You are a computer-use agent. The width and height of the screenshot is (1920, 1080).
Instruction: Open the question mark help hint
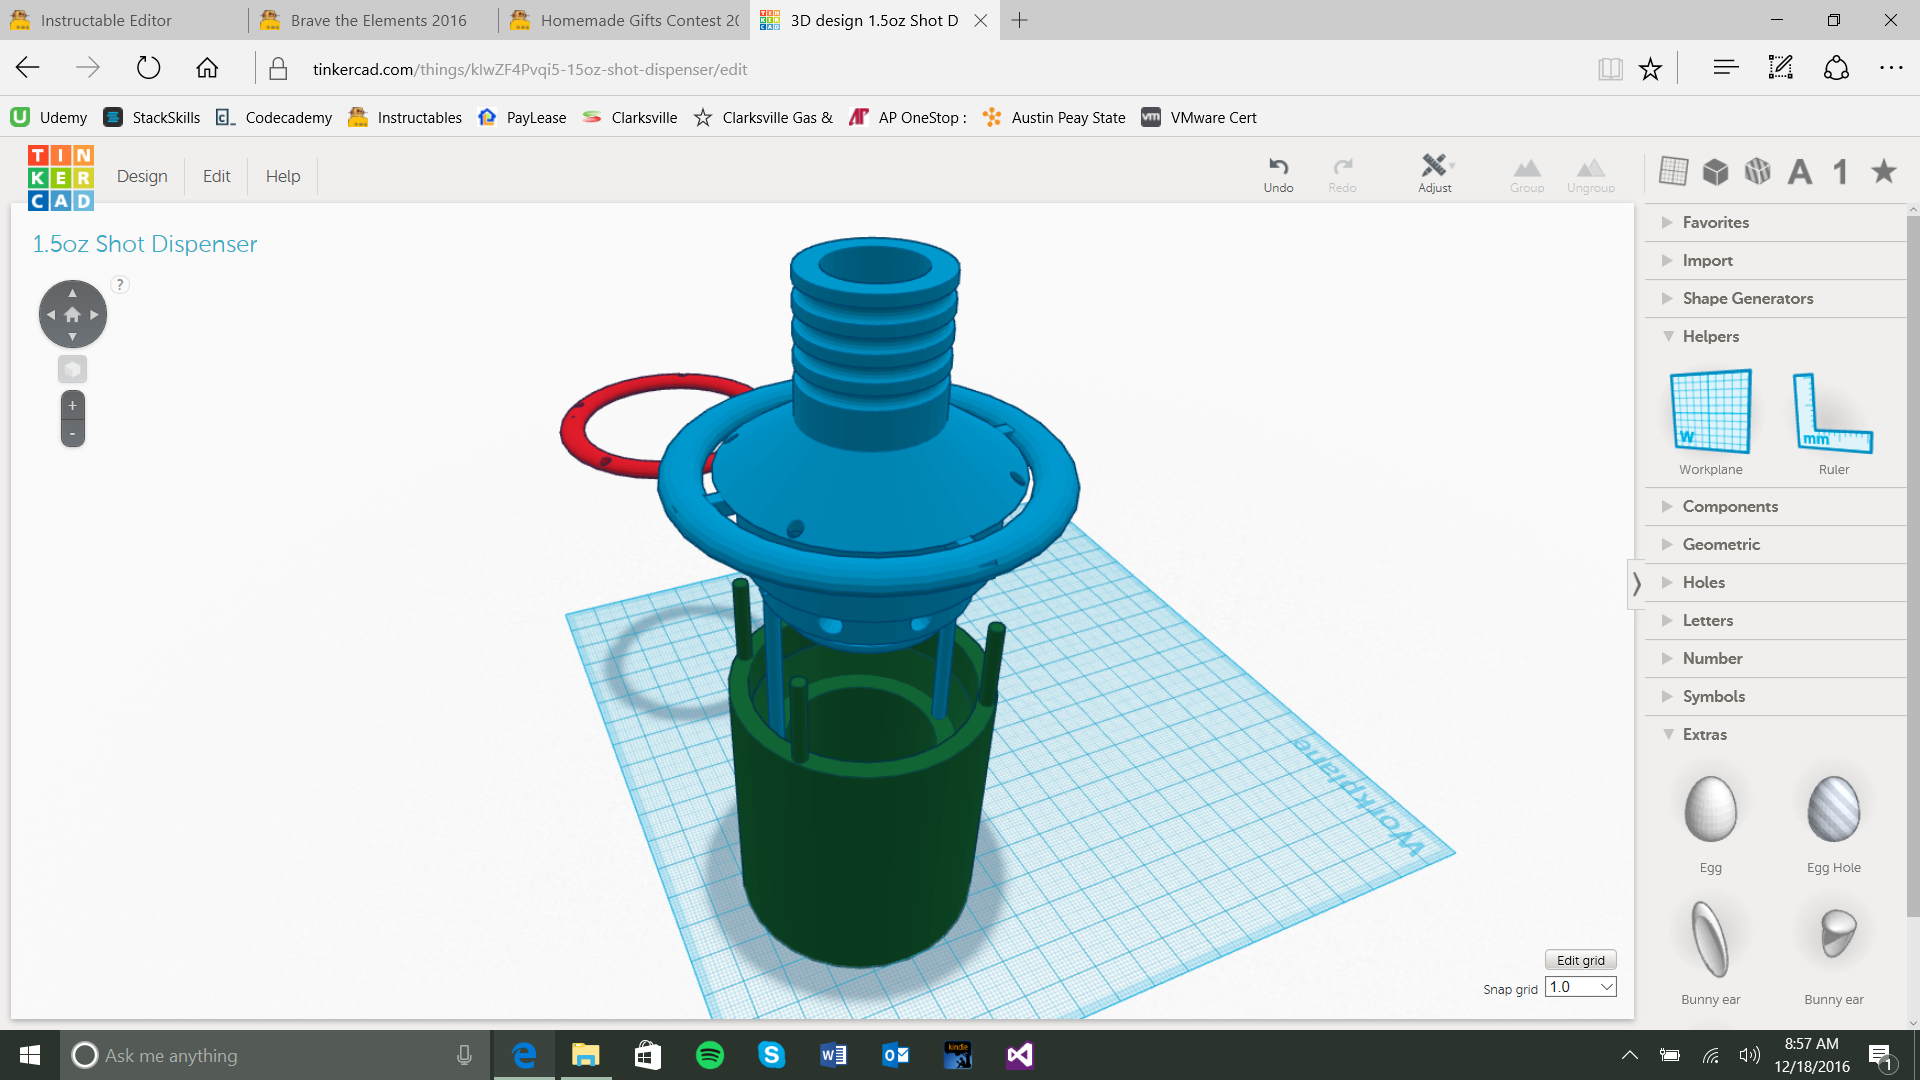click(x=120, y=284)
